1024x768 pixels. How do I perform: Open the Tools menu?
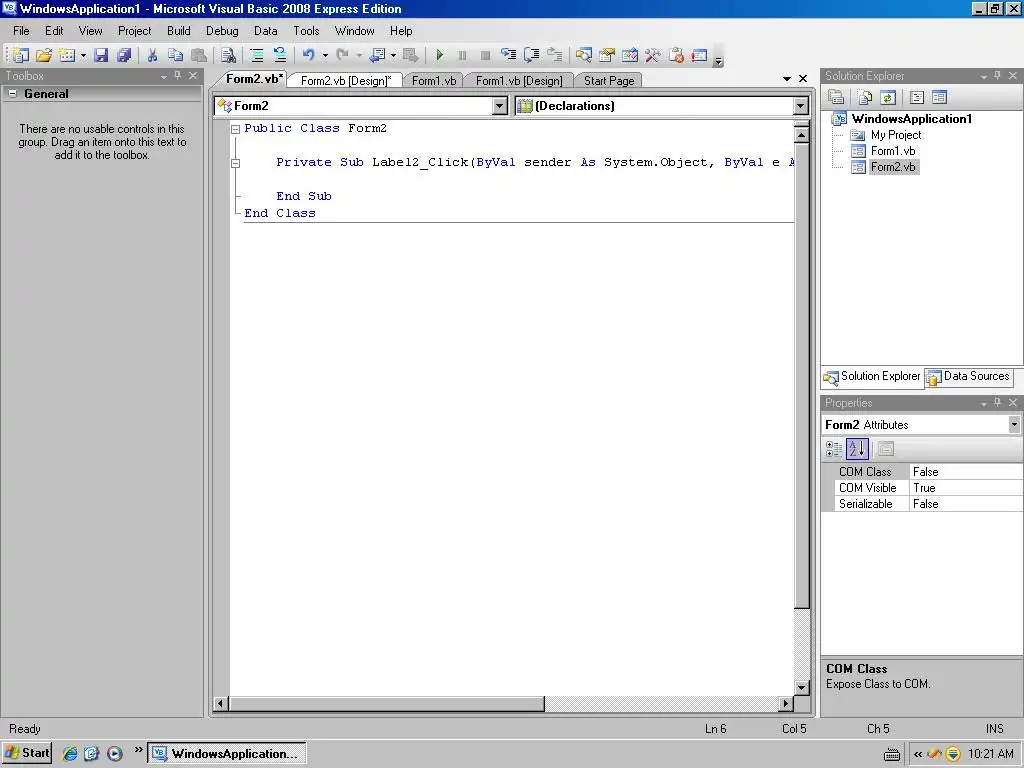306,31
